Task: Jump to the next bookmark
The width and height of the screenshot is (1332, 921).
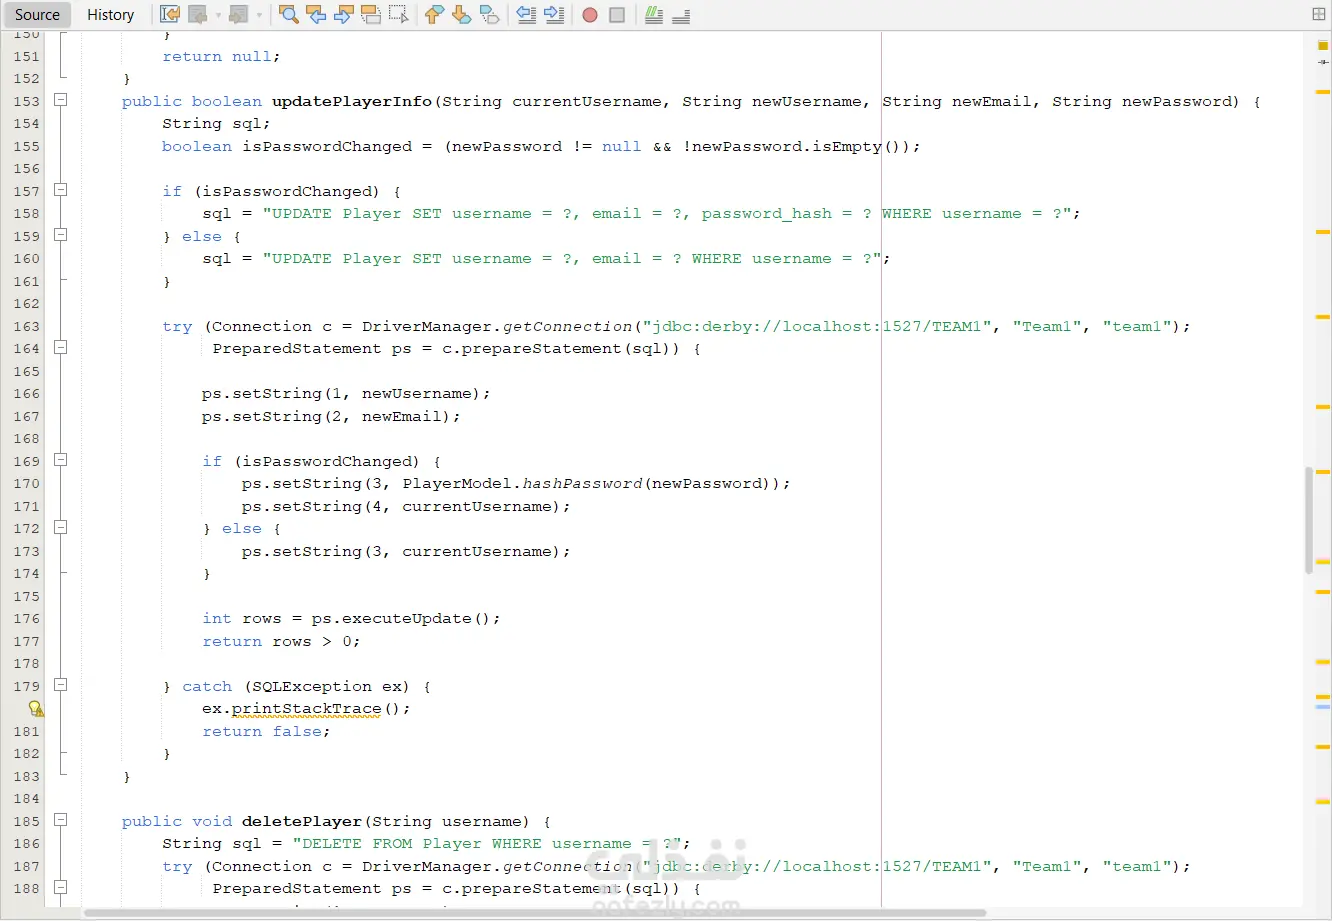Action: [462, 15]
